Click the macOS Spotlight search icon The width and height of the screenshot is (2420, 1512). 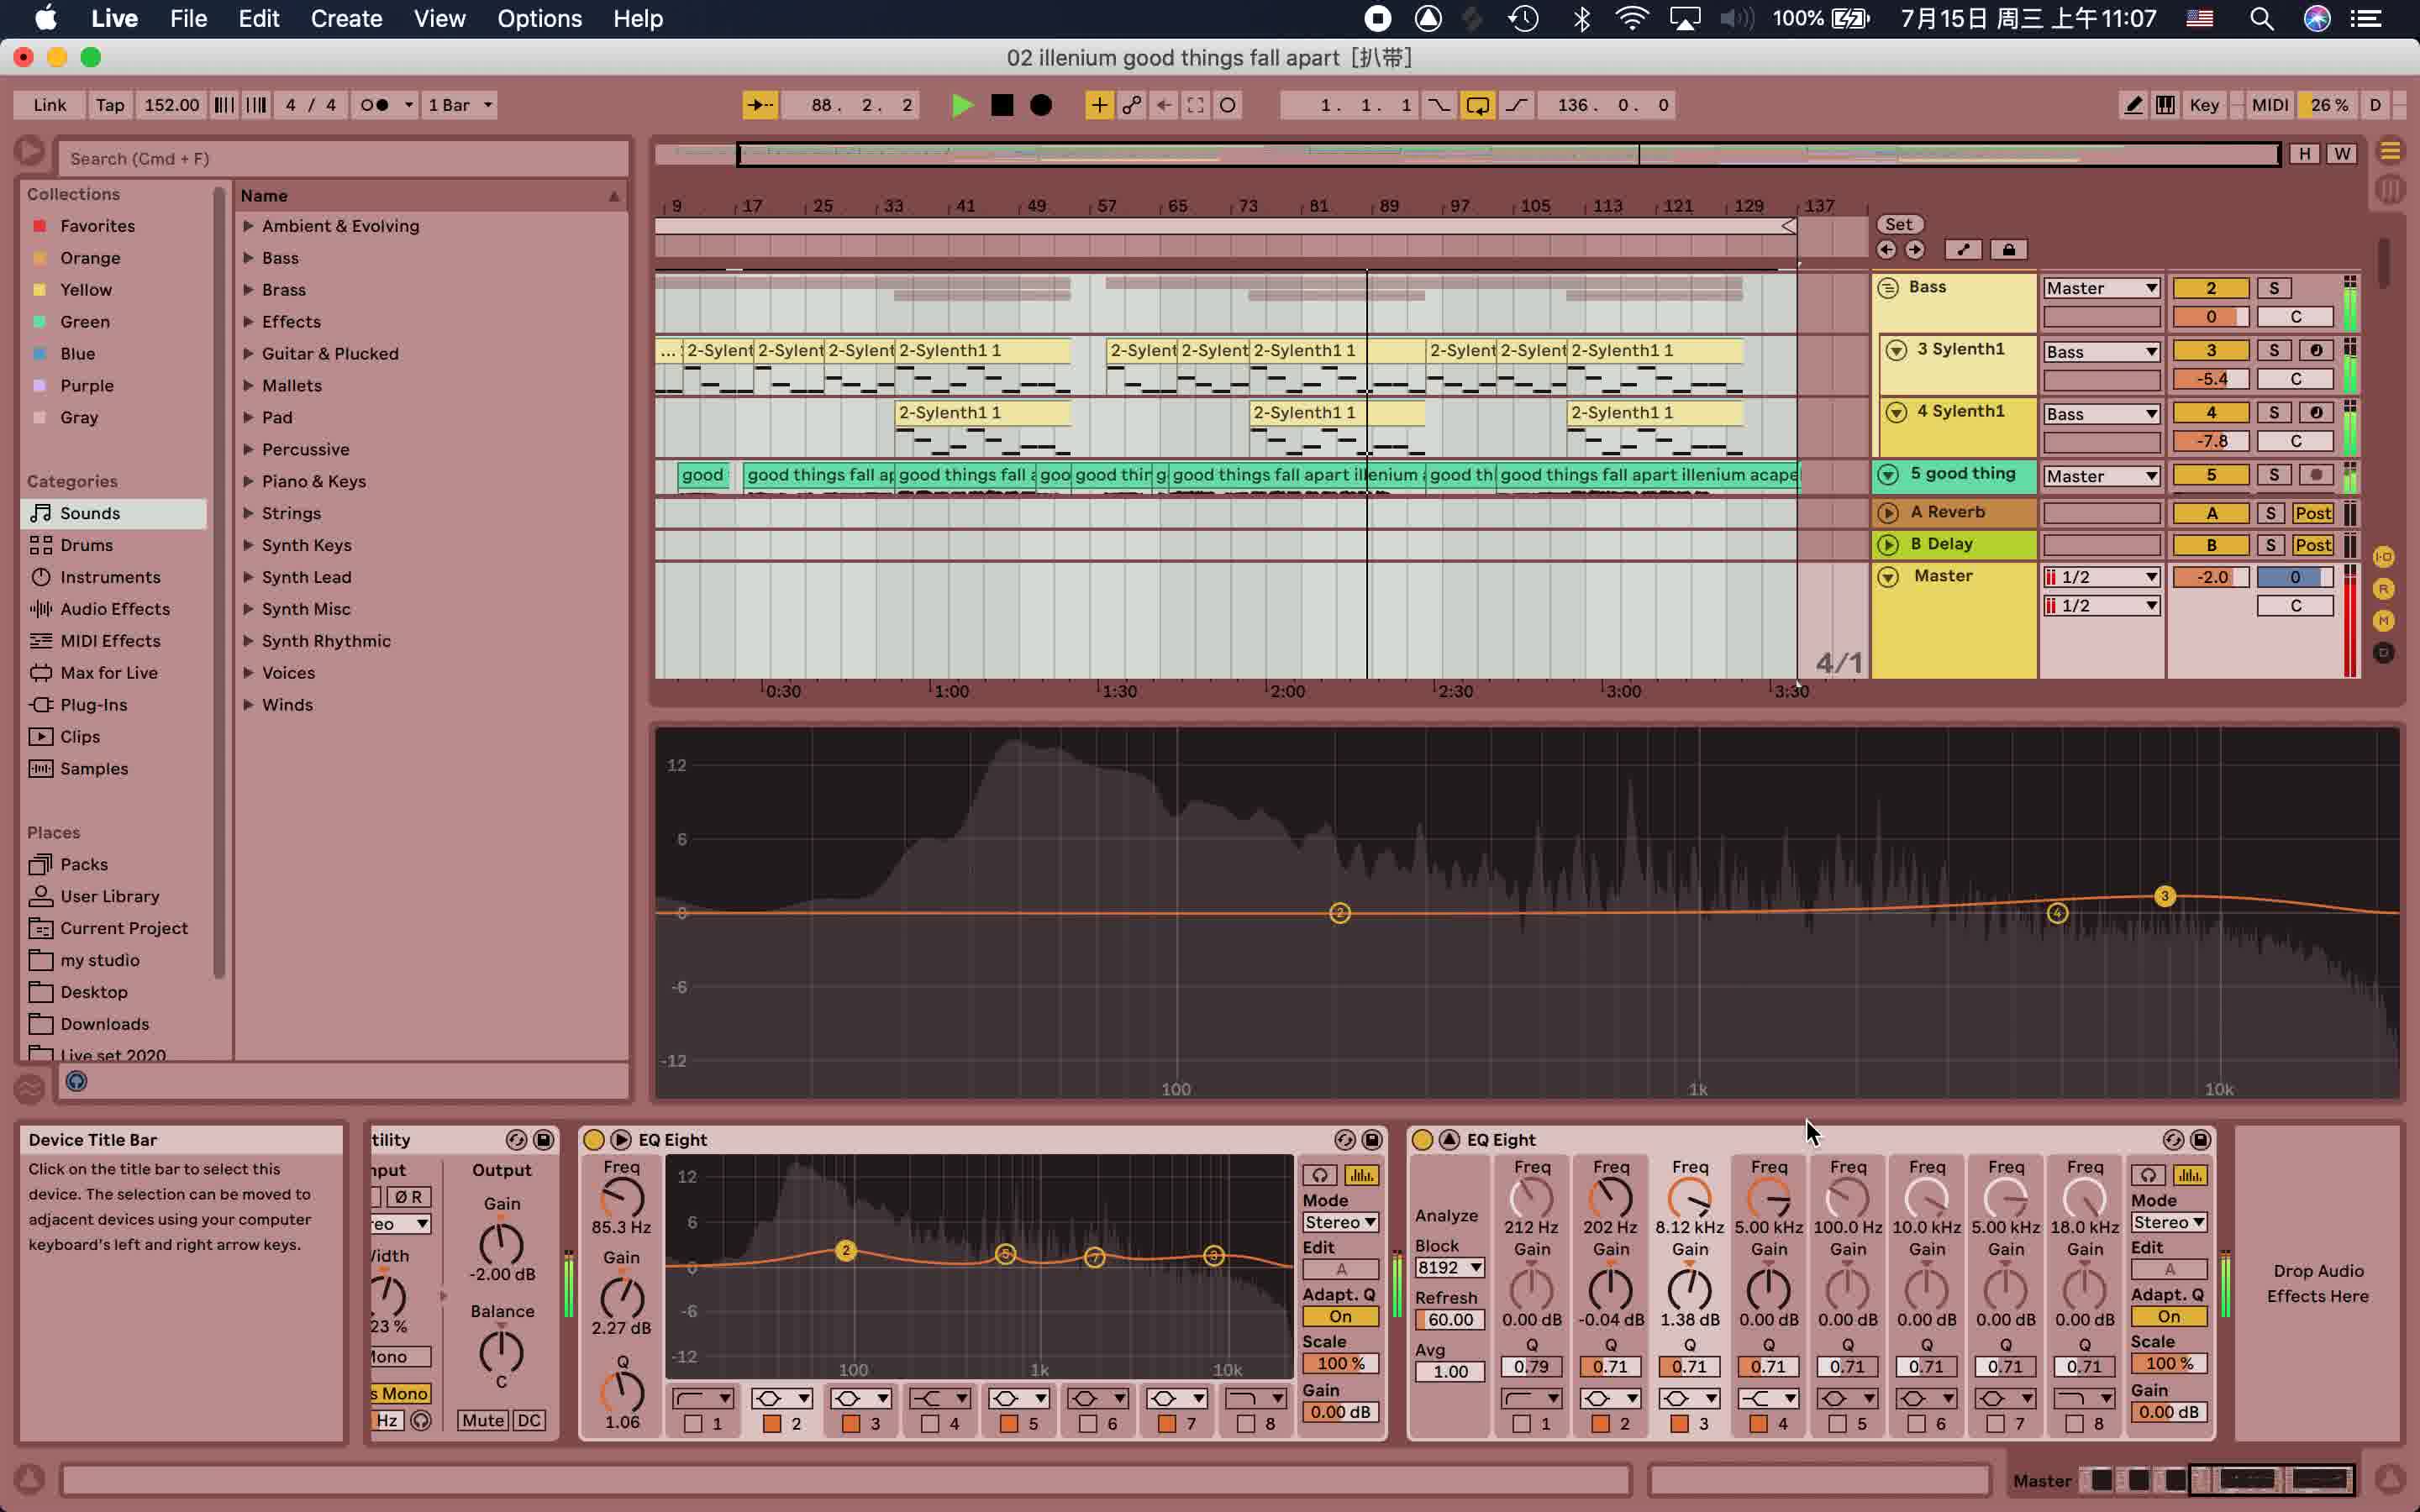2262,18
